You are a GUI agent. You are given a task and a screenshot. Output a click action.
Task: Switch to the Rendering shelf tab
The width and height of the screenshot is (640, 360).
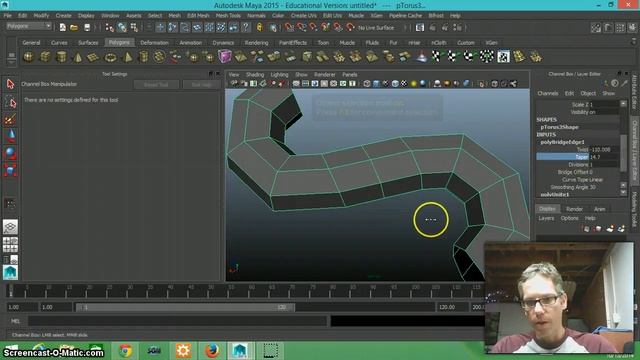point(256,42)
